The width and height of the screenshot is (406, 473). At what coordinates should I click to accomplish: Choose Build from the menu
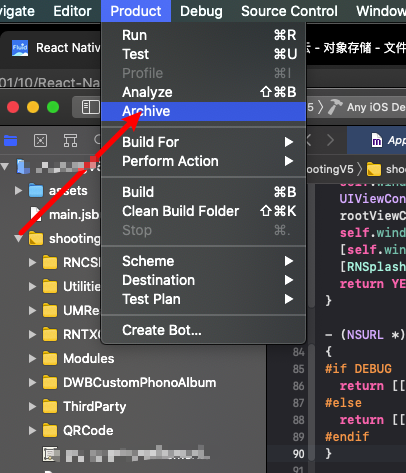click(203, 192)
